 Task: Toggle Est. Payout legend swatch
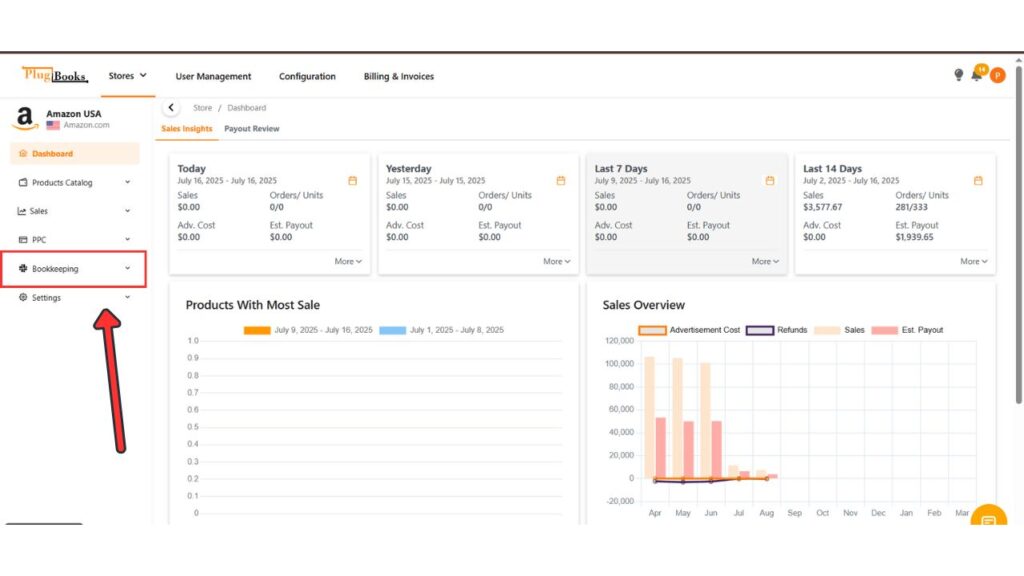click(x=884, y=330)
